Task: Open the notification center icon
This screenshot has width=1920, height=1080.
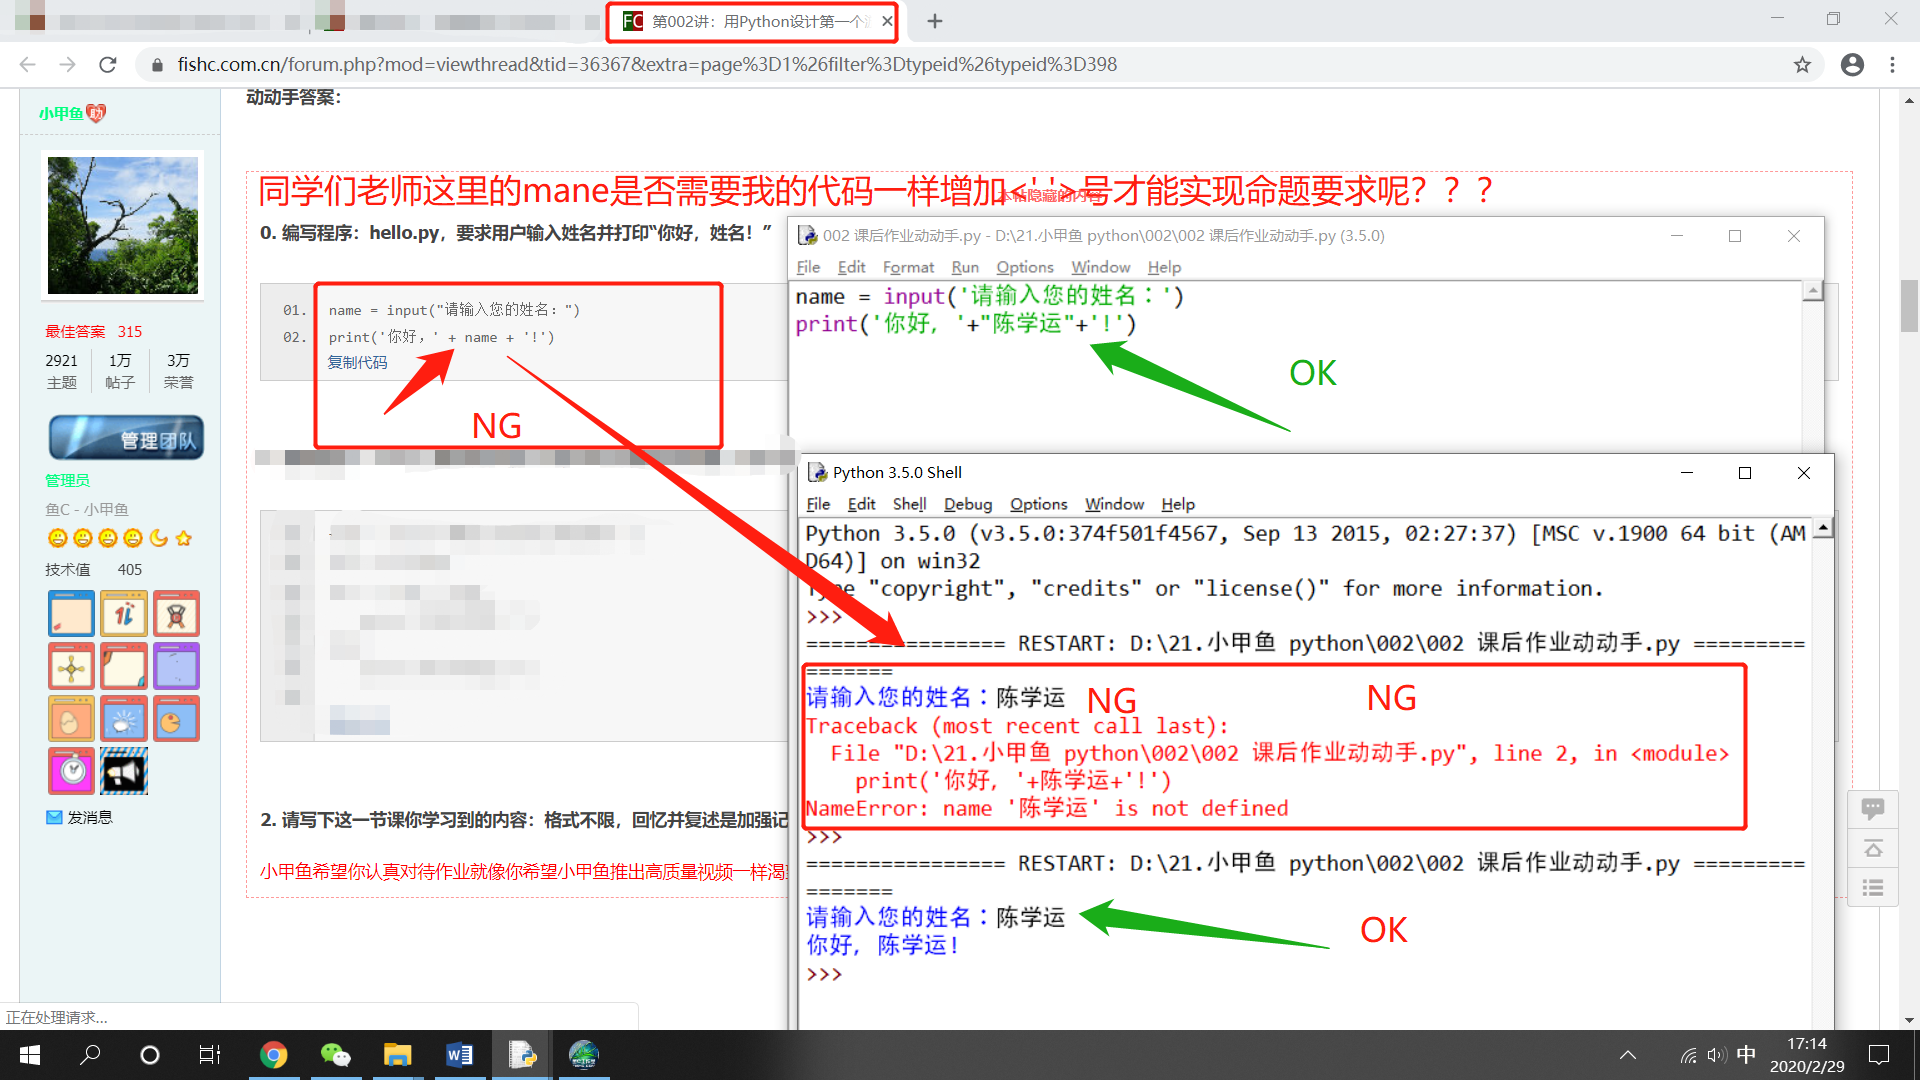Action: (1879, 1055)
